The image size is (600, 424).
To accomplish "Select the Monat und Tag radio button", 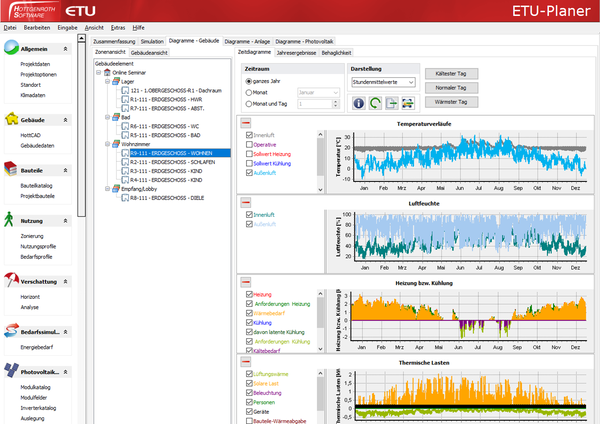I will point(249,104).
